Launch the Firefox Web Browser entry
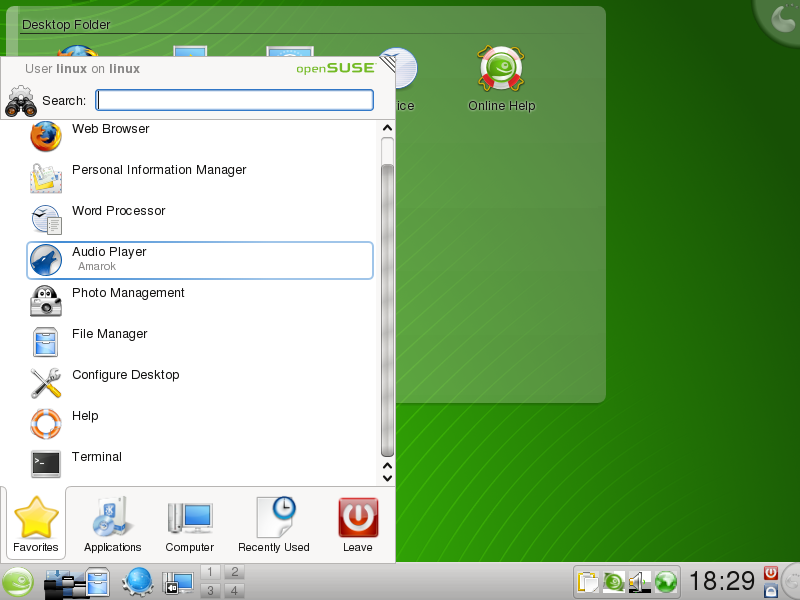 point(199,137)
